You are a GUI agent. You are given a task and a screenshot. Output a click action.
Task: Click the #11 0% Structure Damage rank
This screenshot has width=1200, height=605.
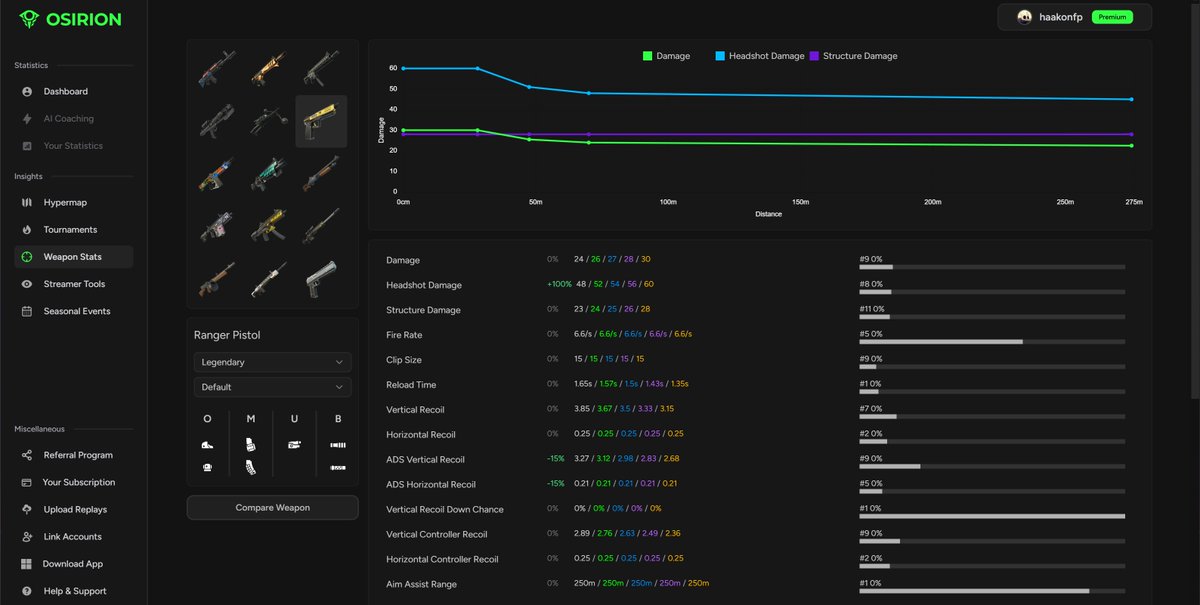(873, 309)
